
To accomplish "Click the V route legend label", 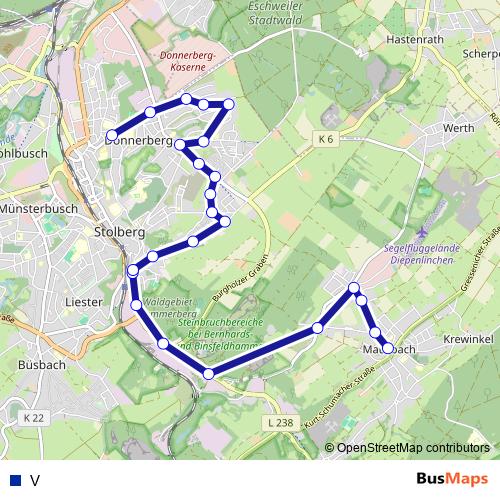I will pos(35,480).
